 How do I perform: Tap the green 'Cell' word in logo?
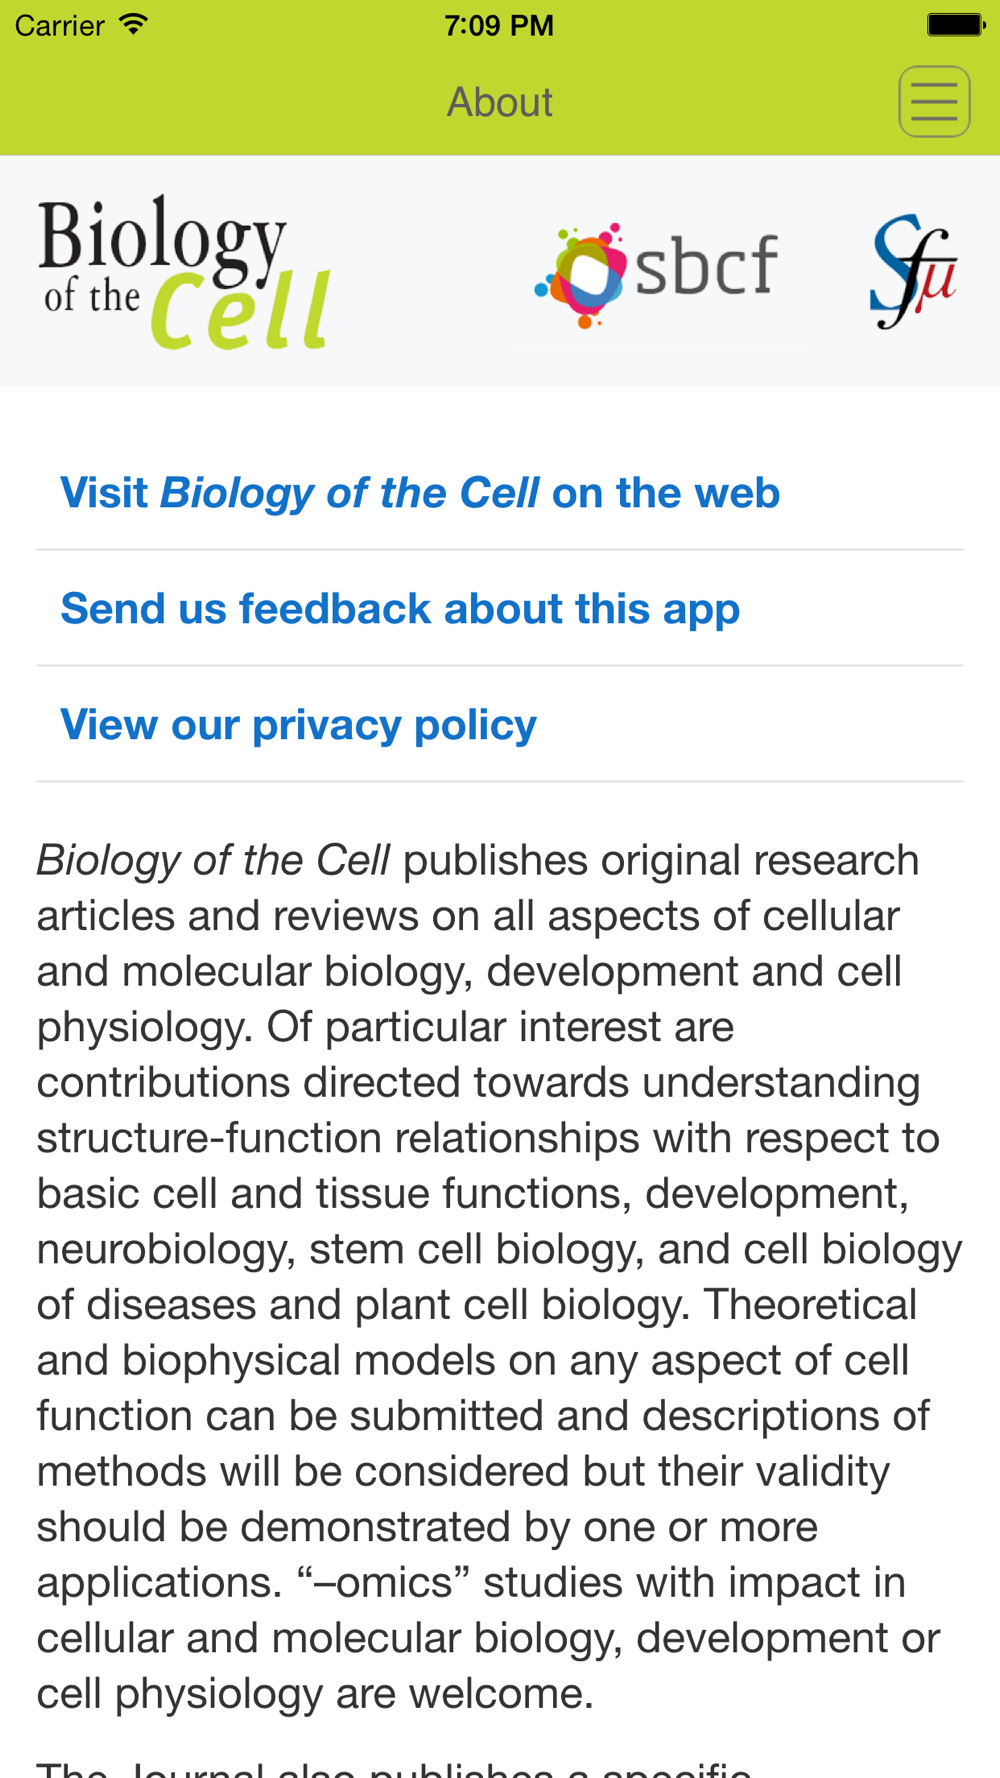[240, 310]
